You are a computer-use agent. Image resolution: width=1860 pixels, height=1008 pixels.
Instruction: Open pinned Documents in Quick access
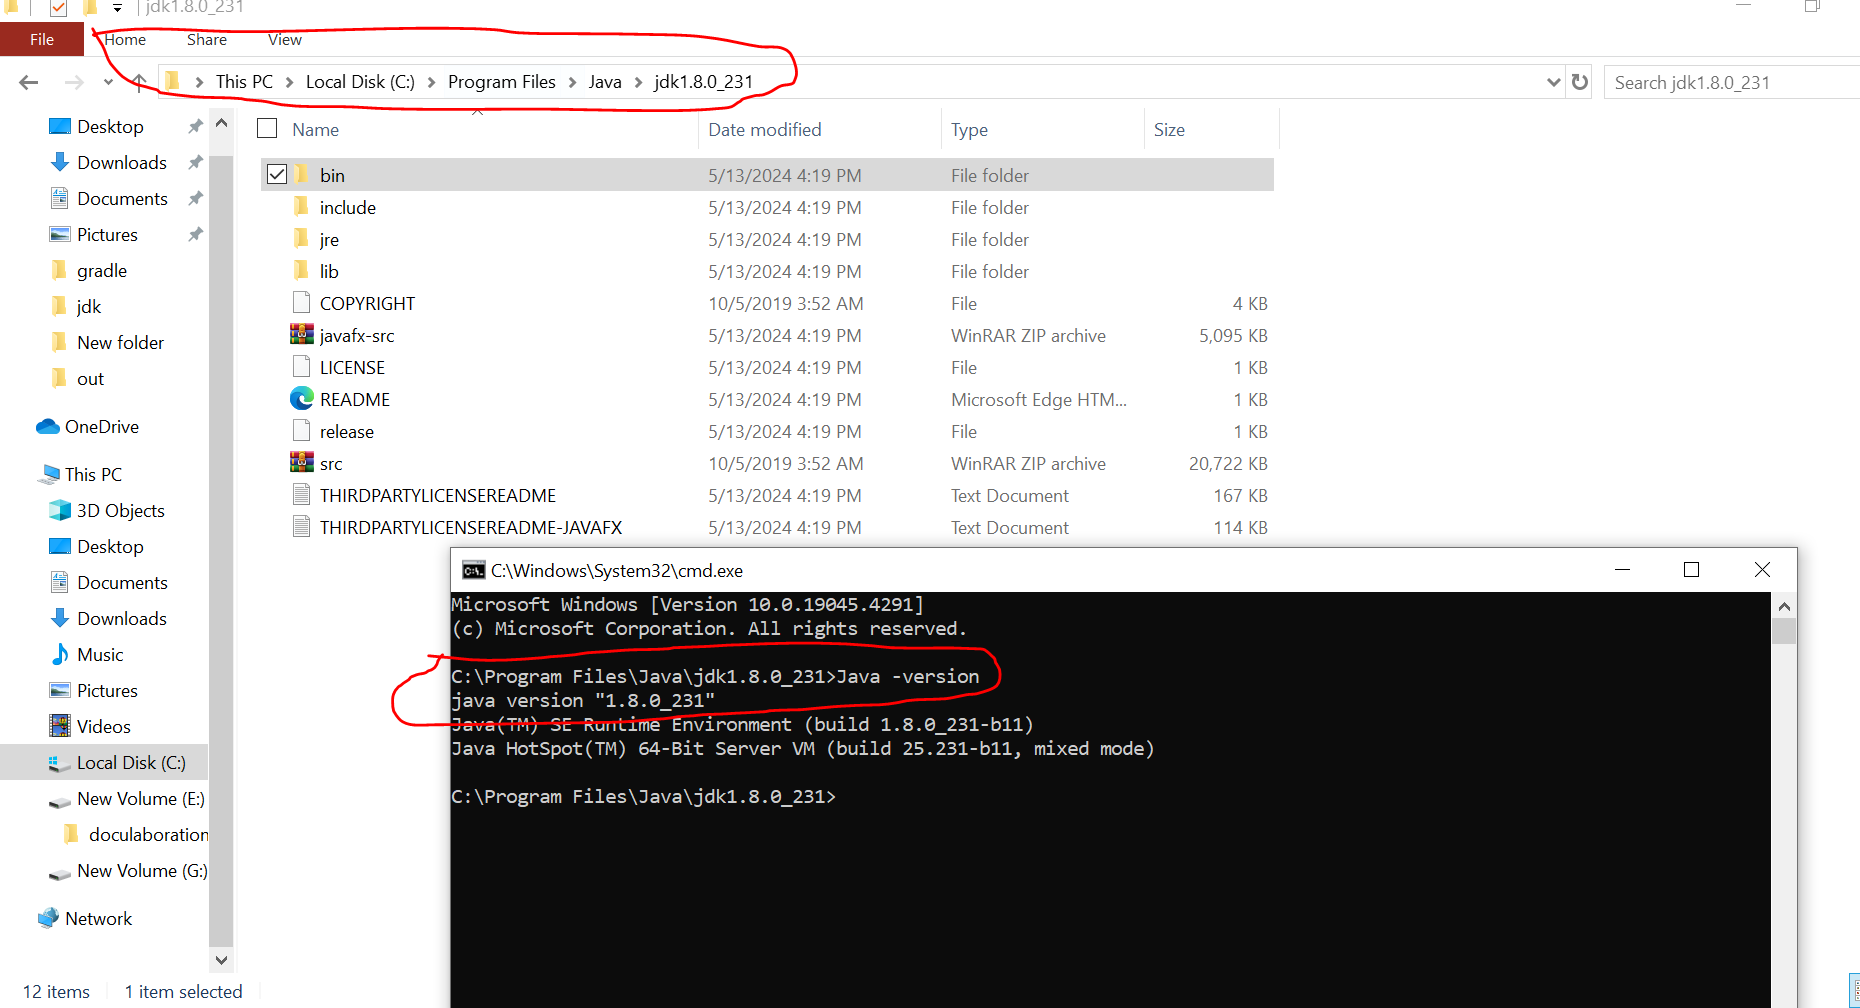pos(109,199)
